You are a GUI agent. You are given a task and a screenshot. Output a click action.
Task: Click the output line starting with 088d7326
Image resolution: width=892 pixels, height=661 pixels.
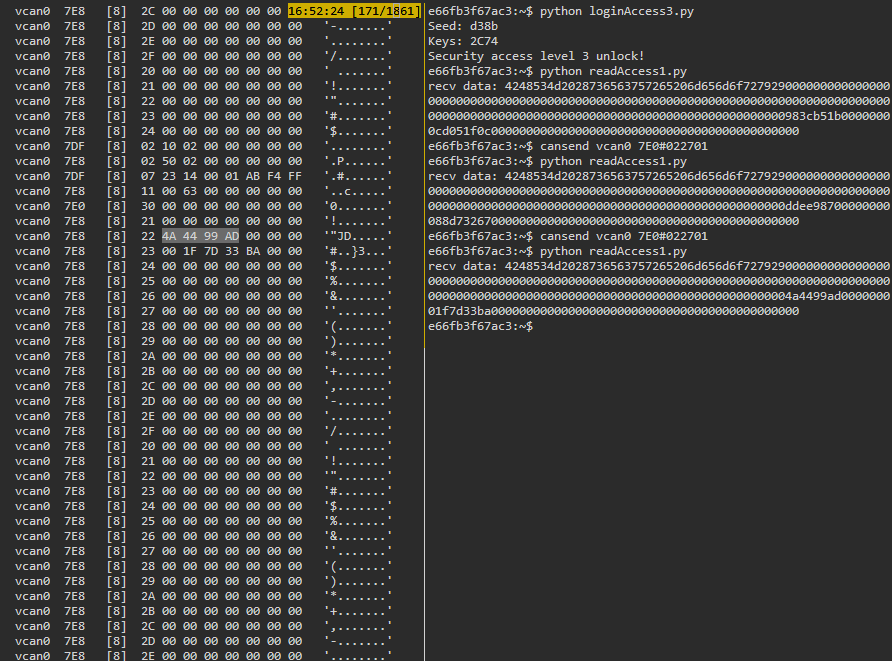(613, 221)
